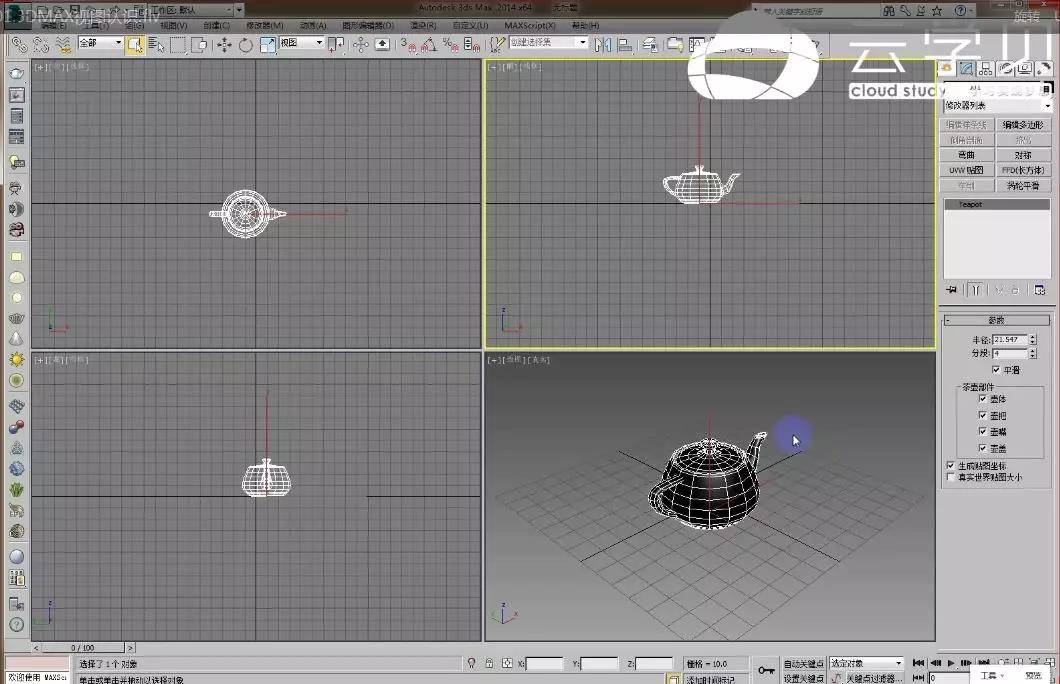The image size is (1060, 684).
Task: Click the 0 / 100 time slider
Action: point(83,648)
